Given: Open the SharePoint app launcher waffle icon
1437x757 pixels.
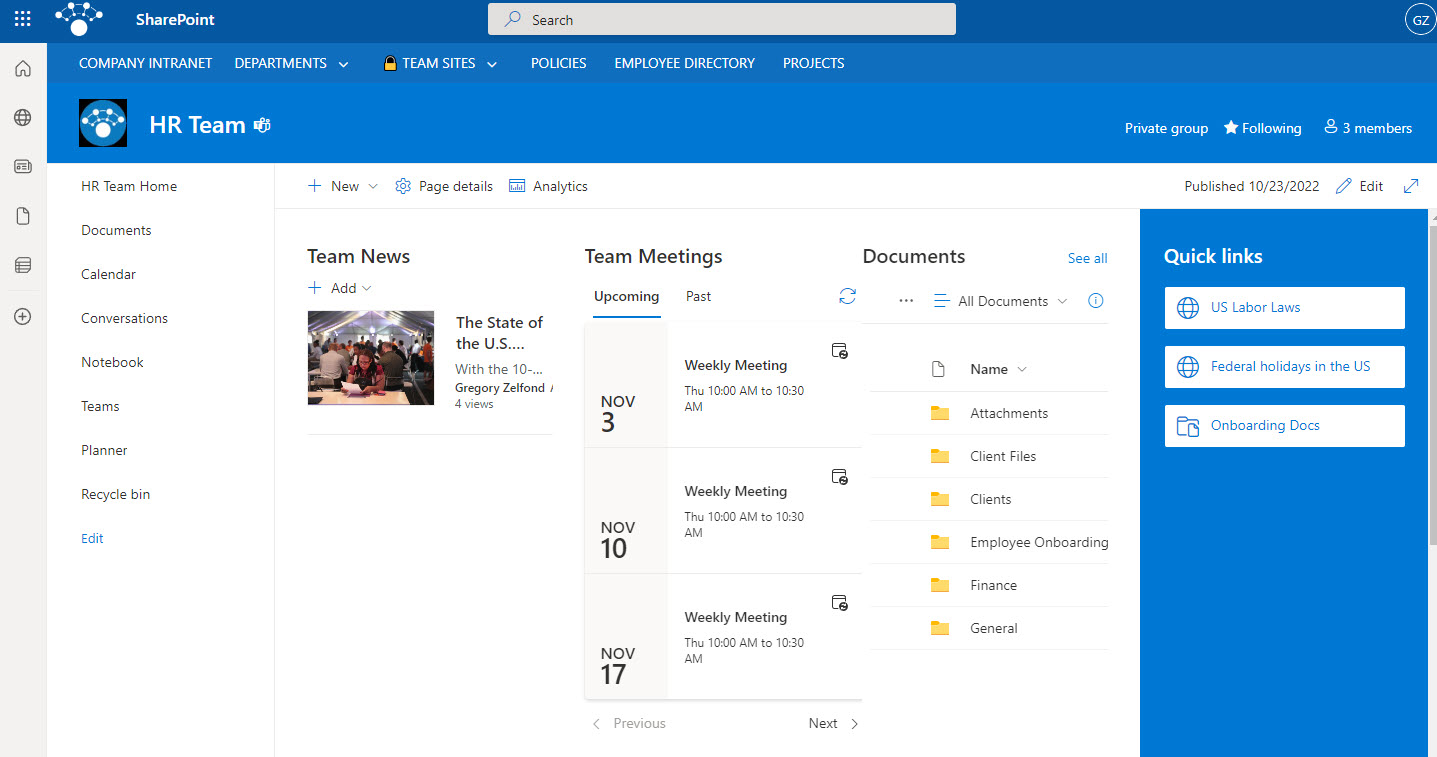Looking at the screenshot, I should [x=22, y=19].
